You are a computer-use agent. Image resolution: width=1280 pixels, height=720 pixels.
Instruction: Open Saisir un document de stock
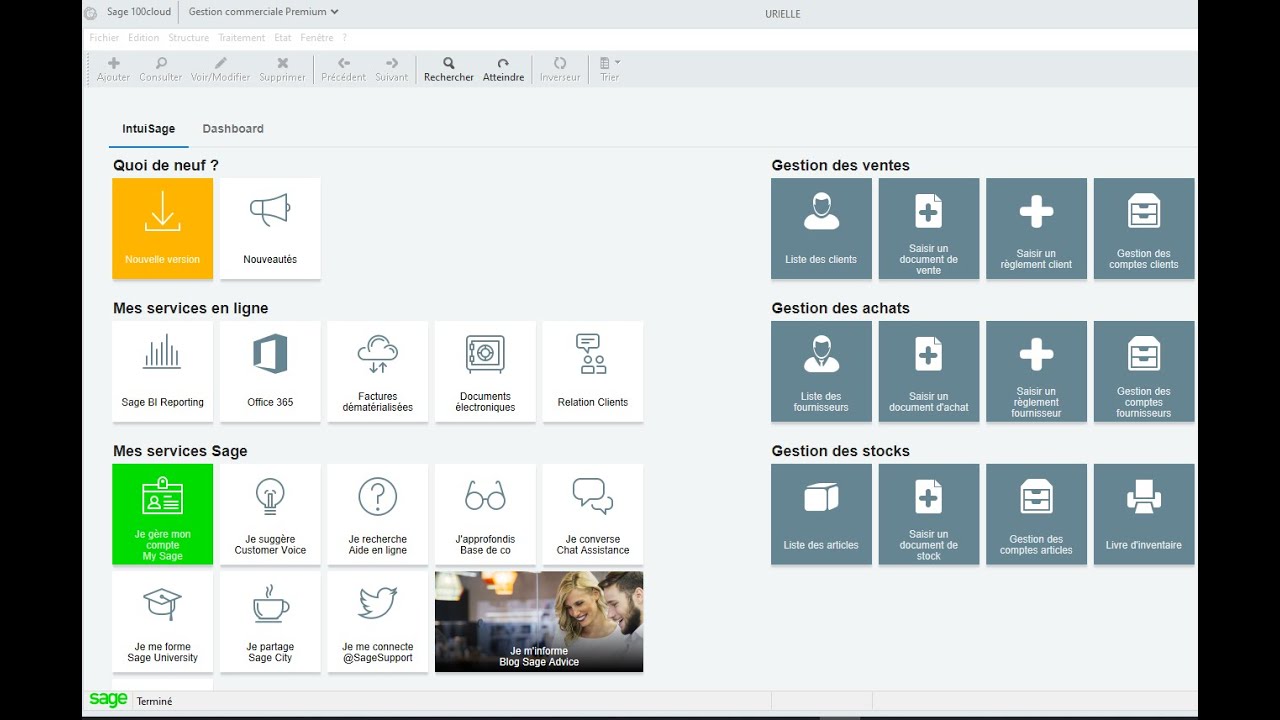coord(928,514)
